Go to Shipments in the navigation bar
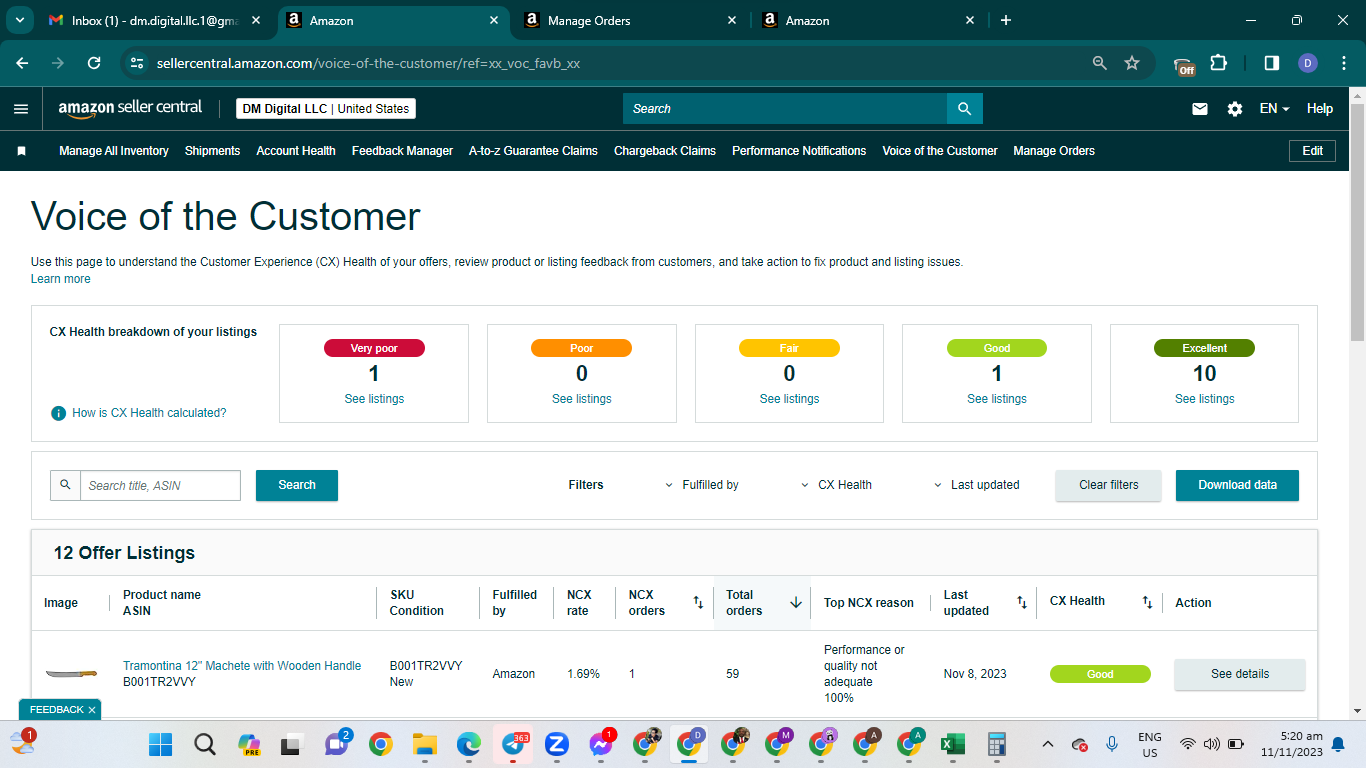 click(213, 151)
